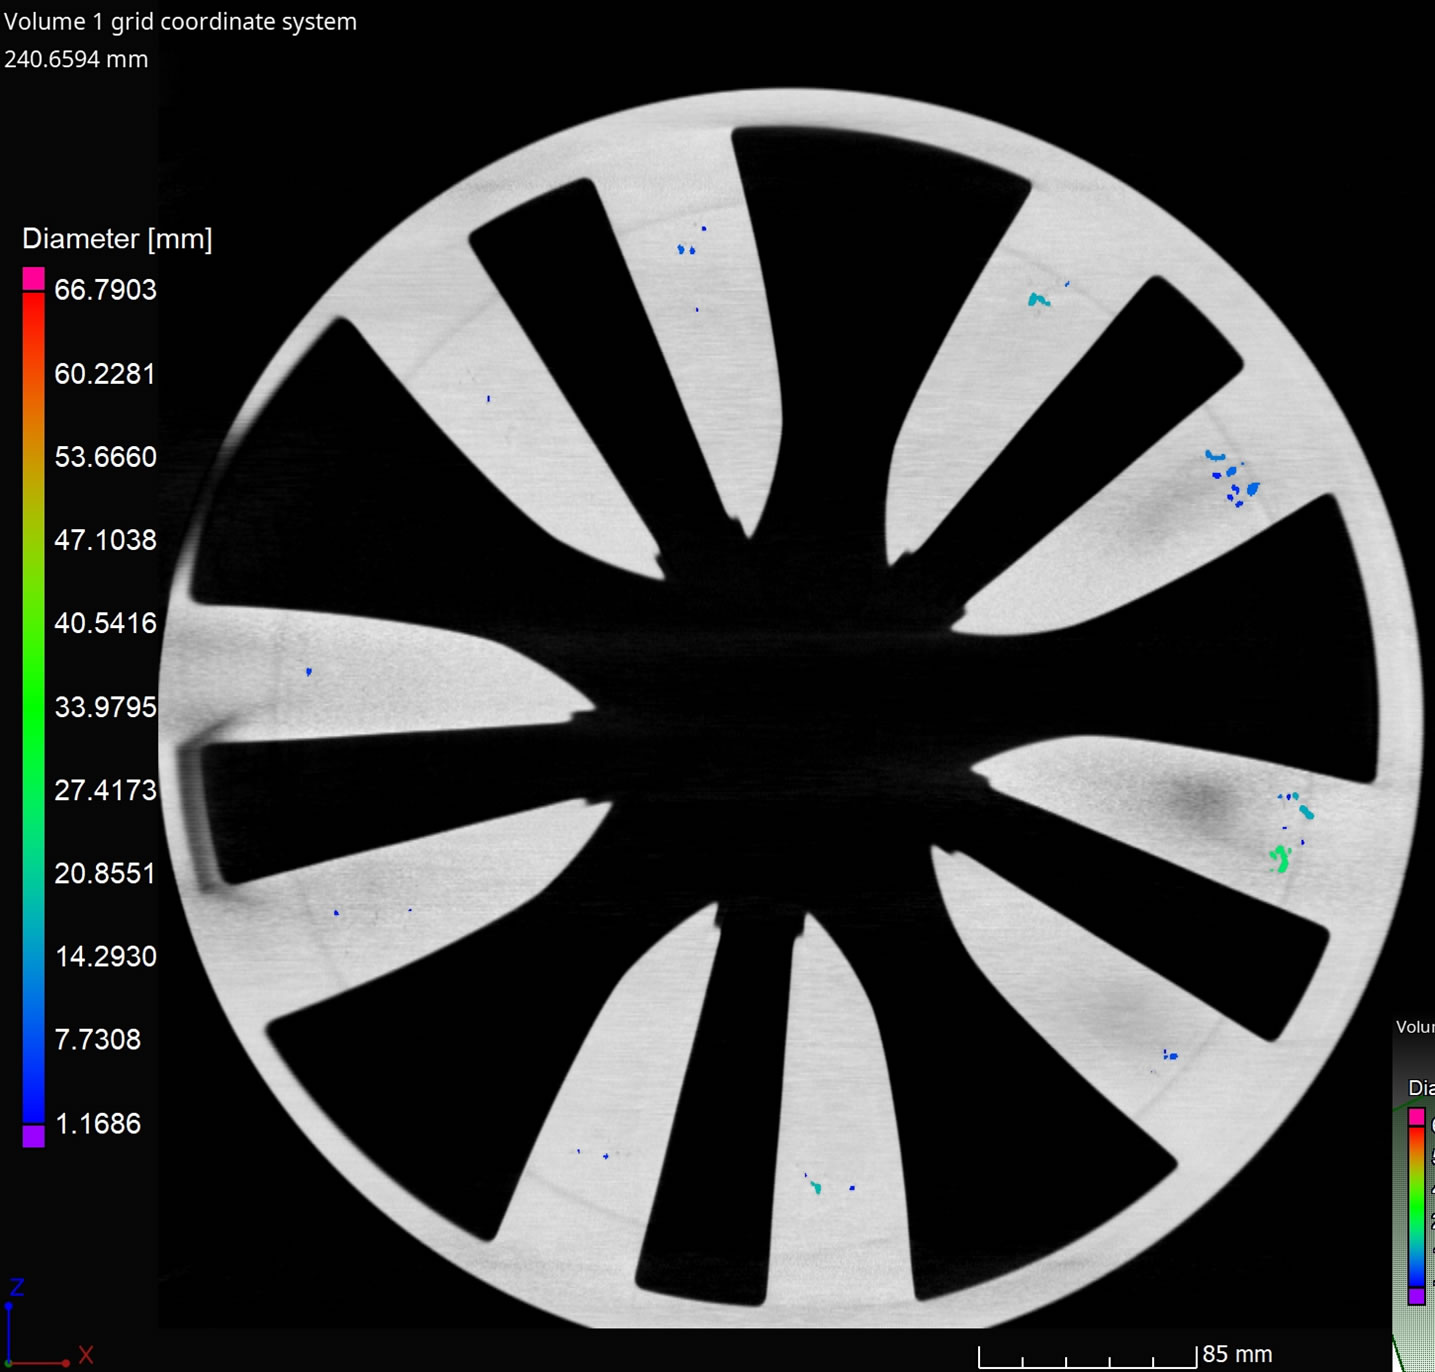The width and height of the screenshot is (1435, 1372).
Task: Select the X axis indicator in orientation tripod
Action: [x=86, y=1355]
